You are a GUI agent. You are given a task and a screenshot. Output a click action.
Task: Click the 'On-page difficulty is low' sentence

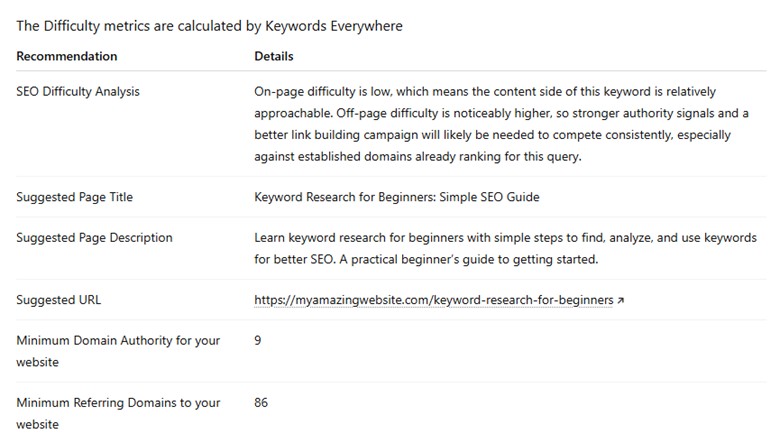click(335, 91)
